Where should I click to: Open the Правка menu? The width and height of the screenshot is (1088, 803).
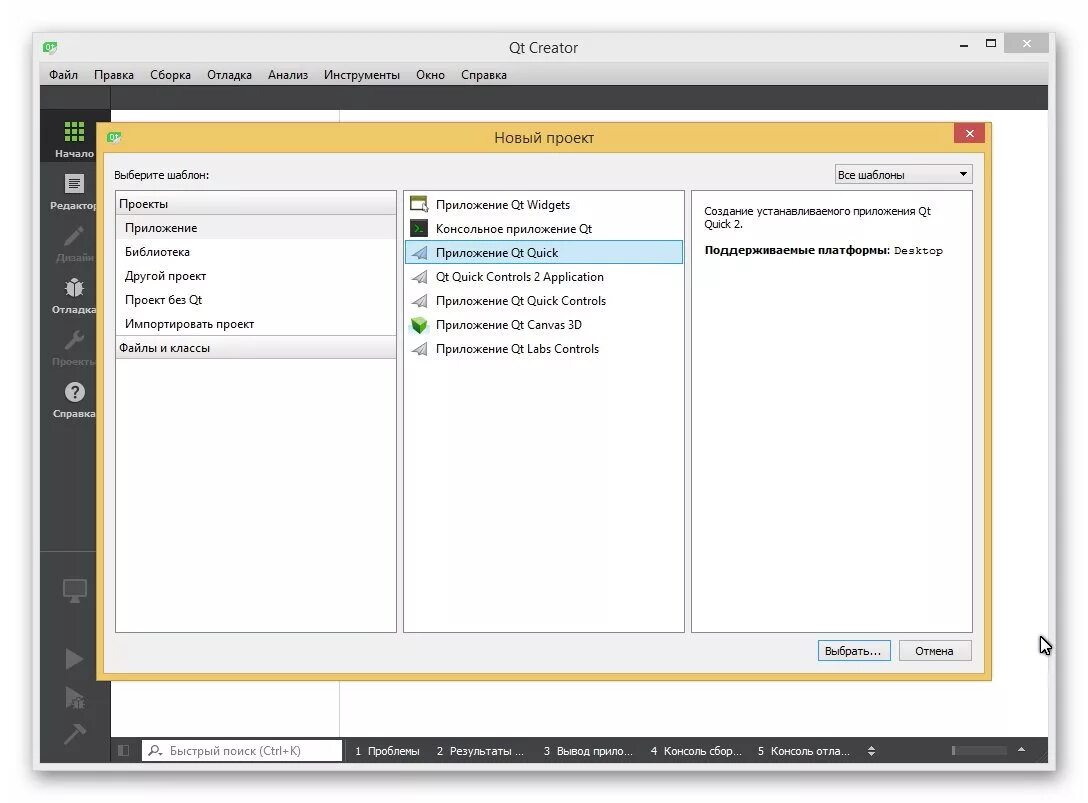point(114,75)
